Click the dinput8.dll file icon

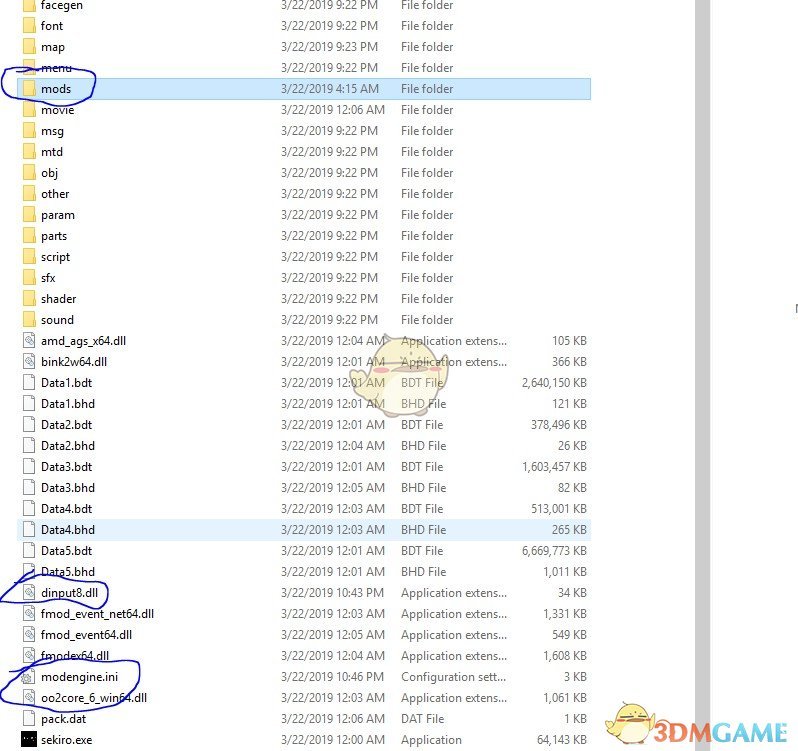(x=29, y=593)
